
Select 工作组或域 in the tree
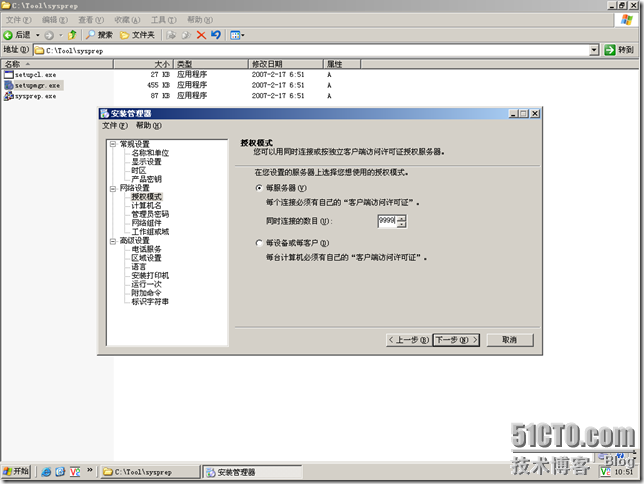[150, 232]
